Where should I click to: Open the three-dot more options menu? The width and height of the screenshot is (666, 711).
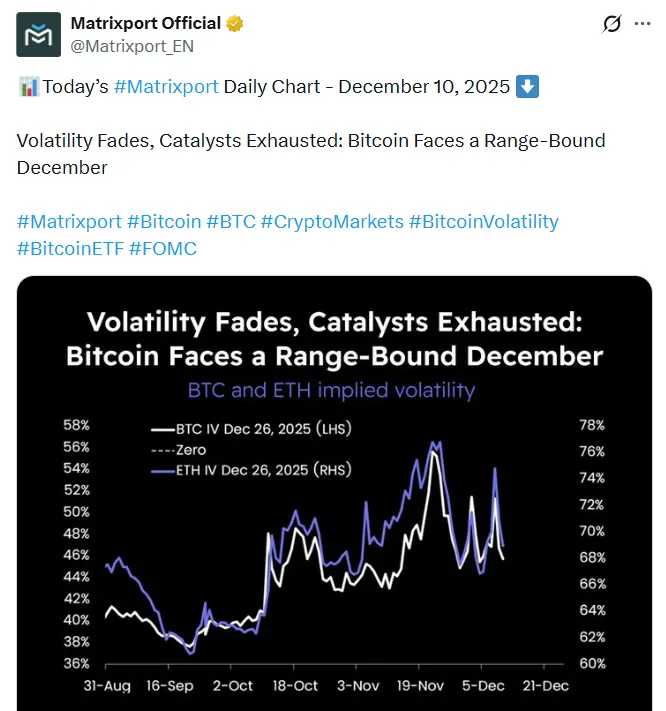point(643,24)
